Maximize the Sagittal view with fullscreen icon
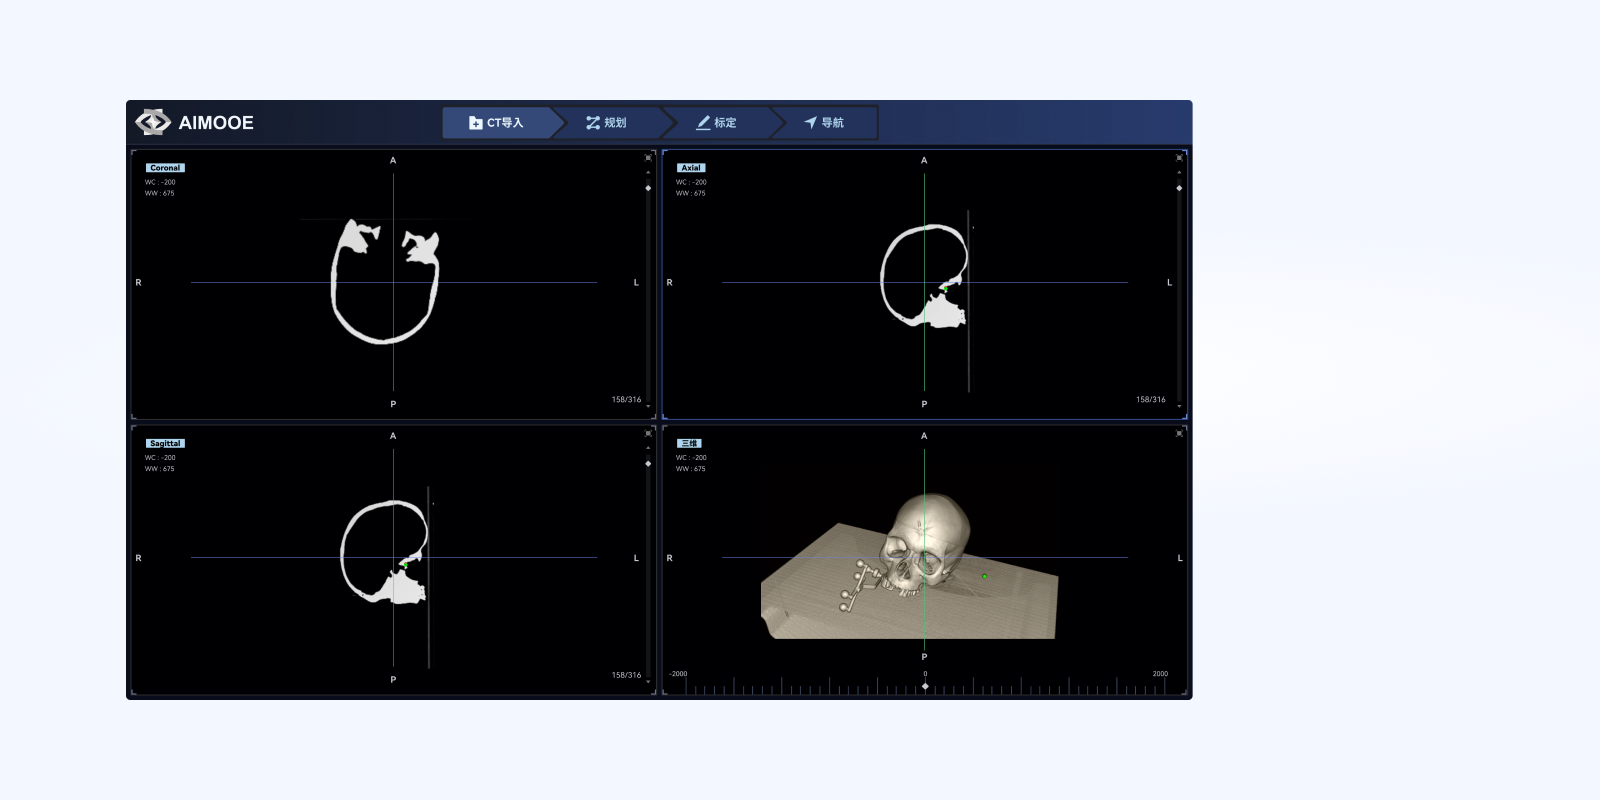This screenshot has height=800, width=1600. point(648,433)
